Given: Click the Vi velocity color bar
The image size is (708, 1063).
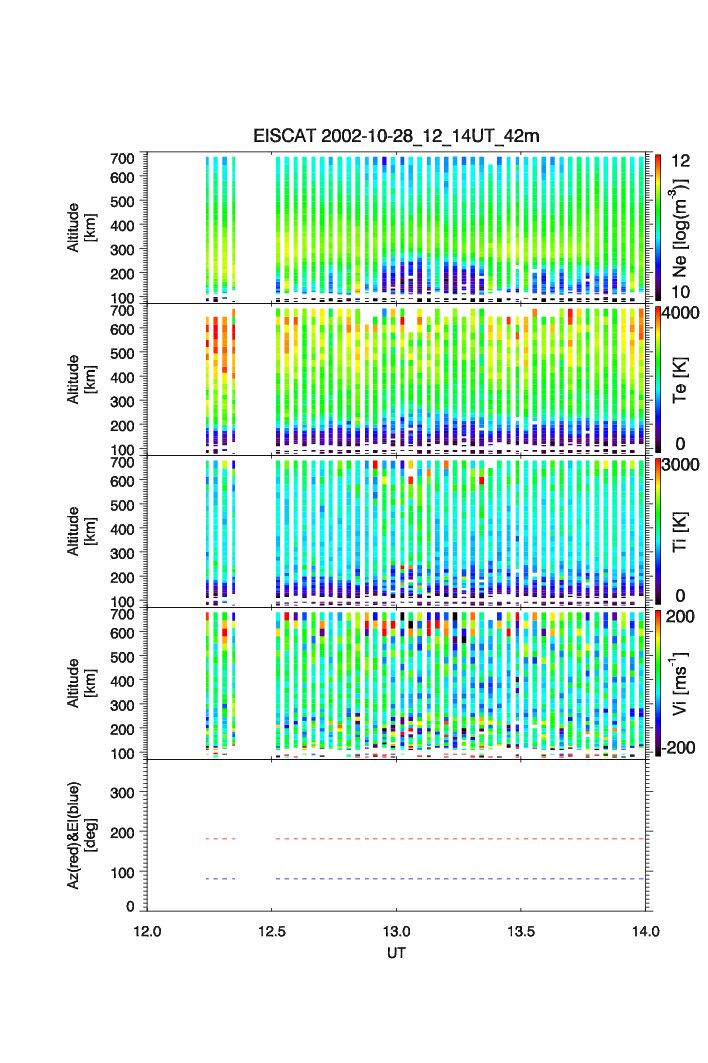Looking at the screenshot, I should (x=657, y=683).
